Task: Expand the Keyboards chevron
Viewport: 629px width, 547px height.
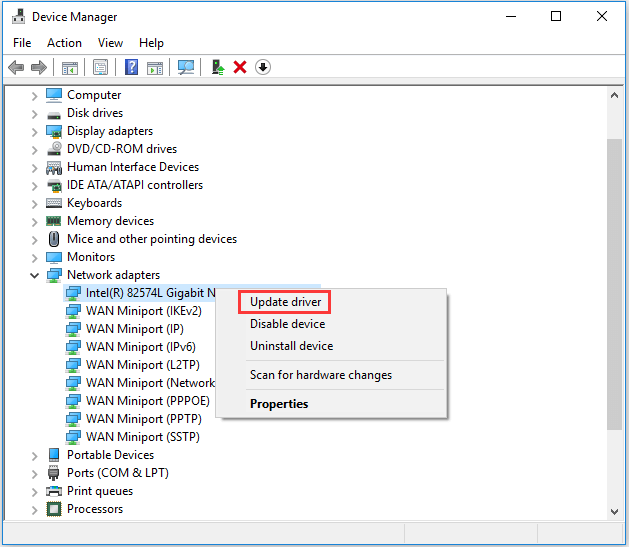Action: (34, 204)
